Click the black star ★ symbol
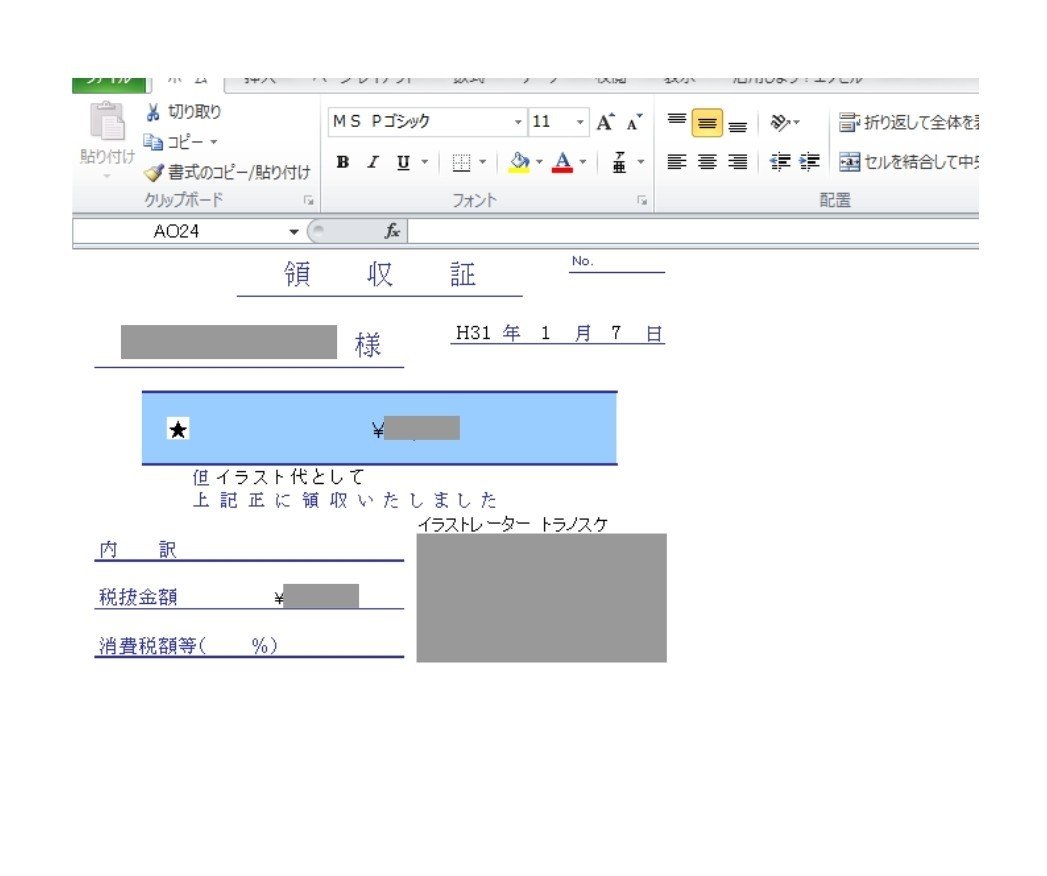The height and width of the screenshot is (876, 1047). click(x=178, y=429)
